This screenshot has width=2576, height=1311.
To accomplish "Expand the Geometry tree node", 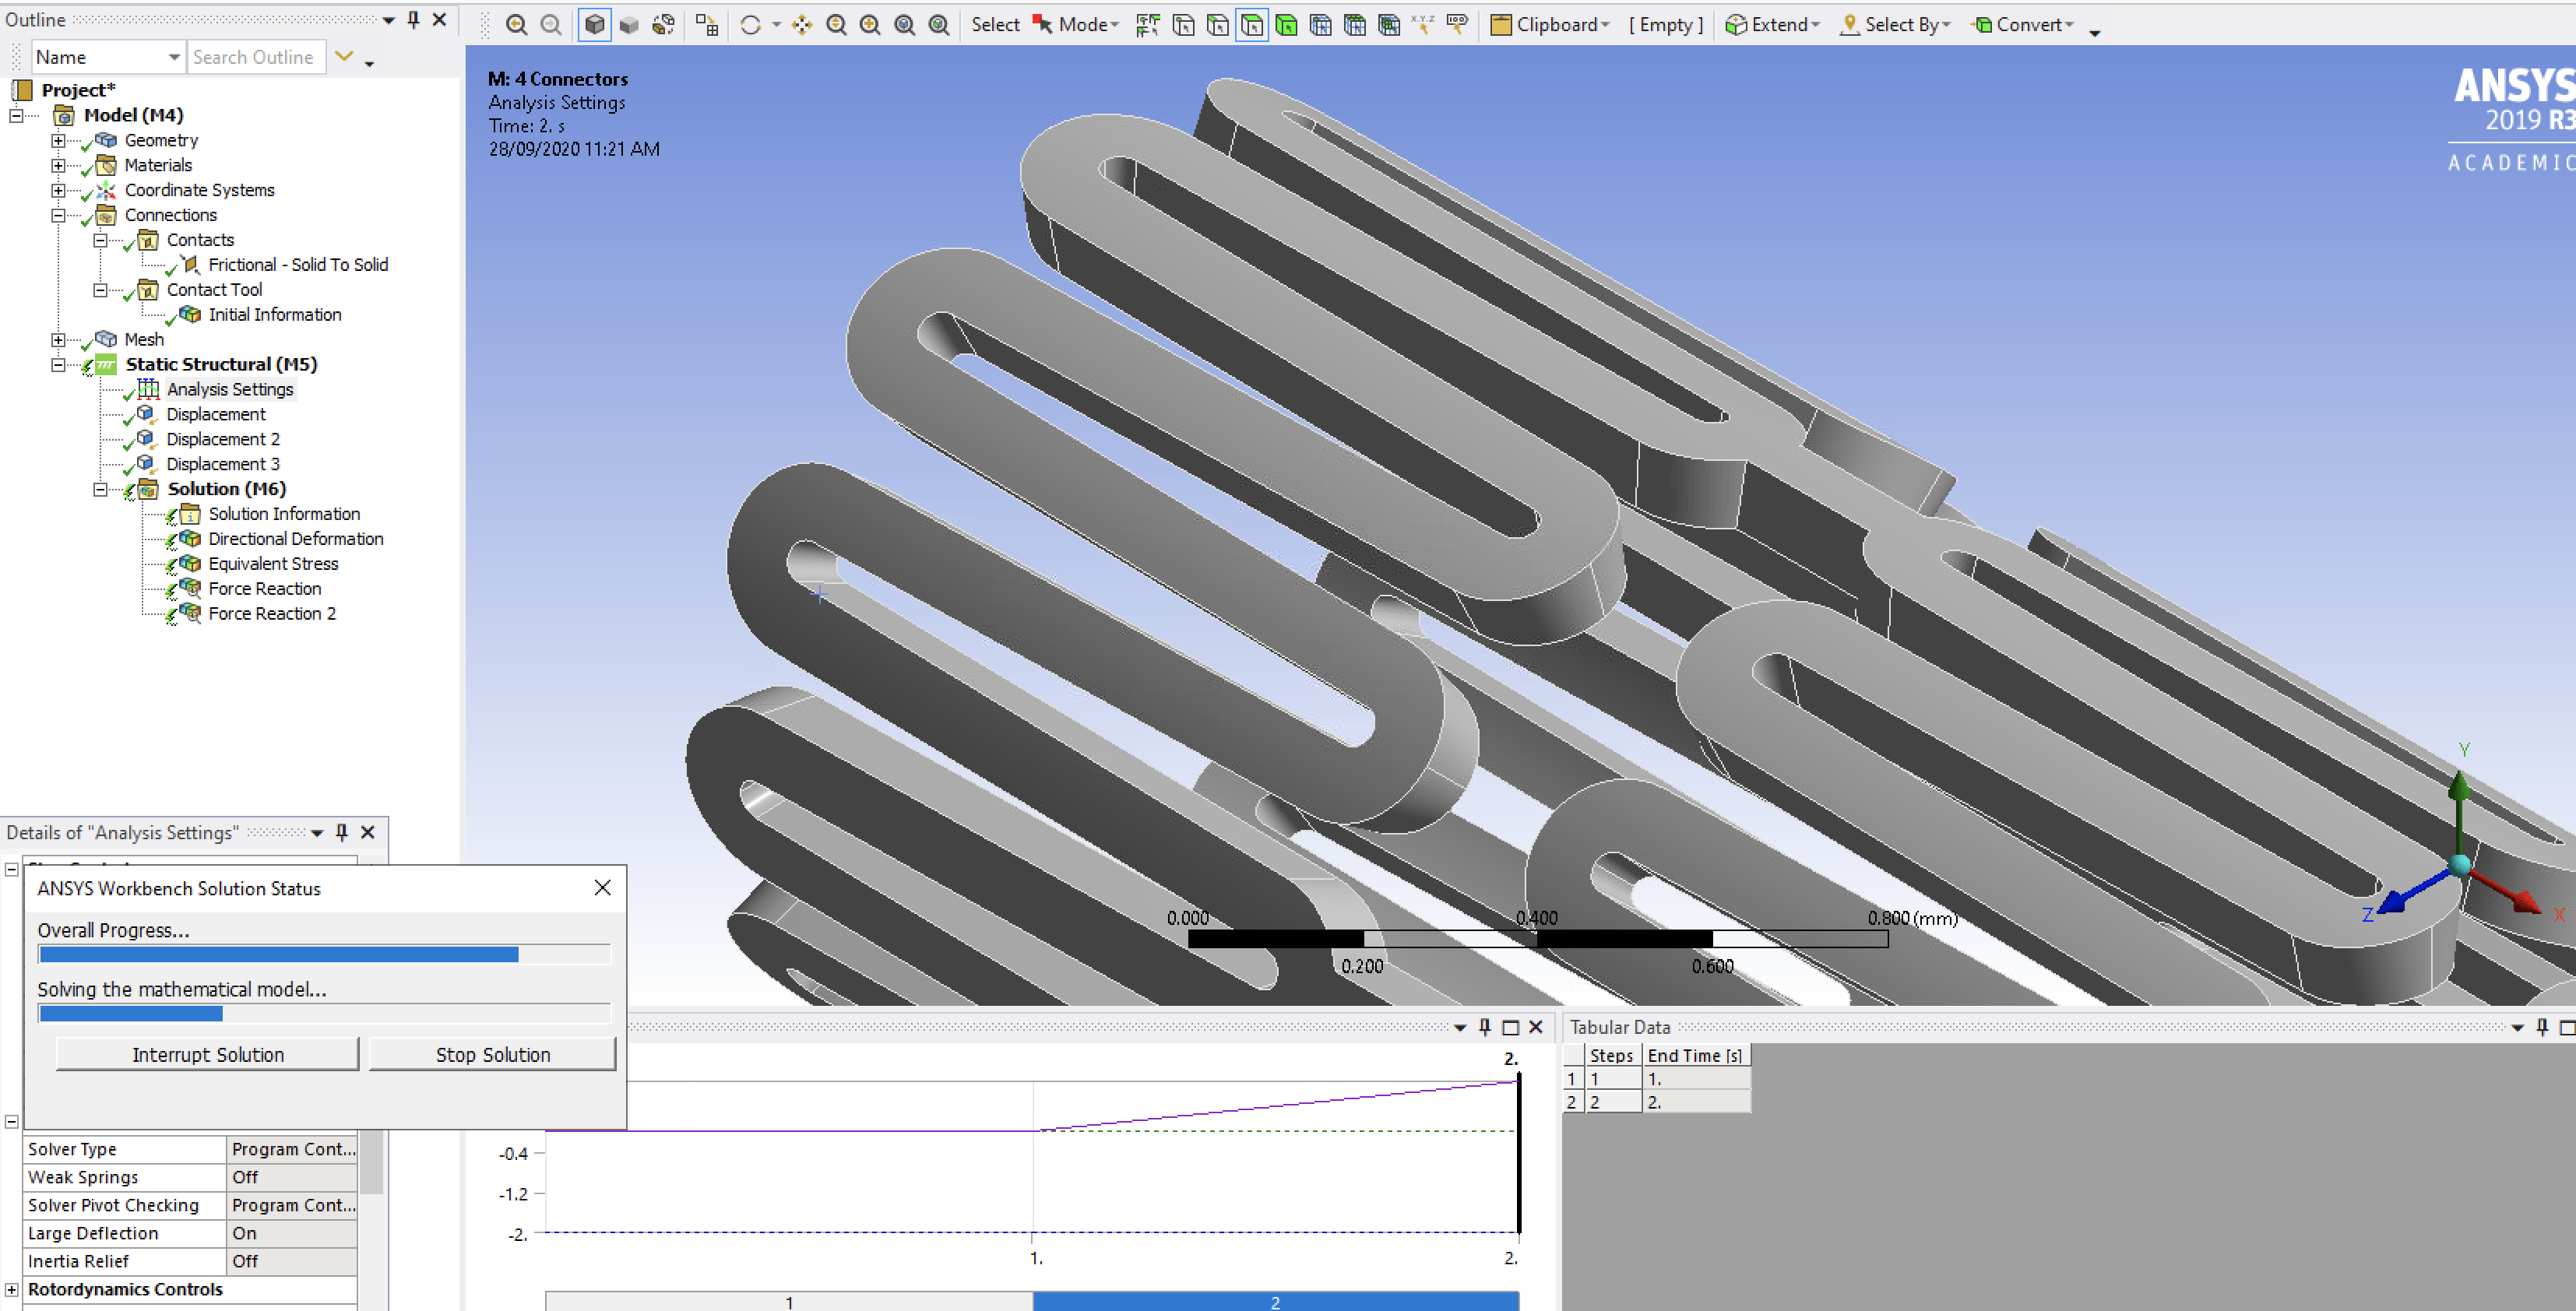I will 58,140.
